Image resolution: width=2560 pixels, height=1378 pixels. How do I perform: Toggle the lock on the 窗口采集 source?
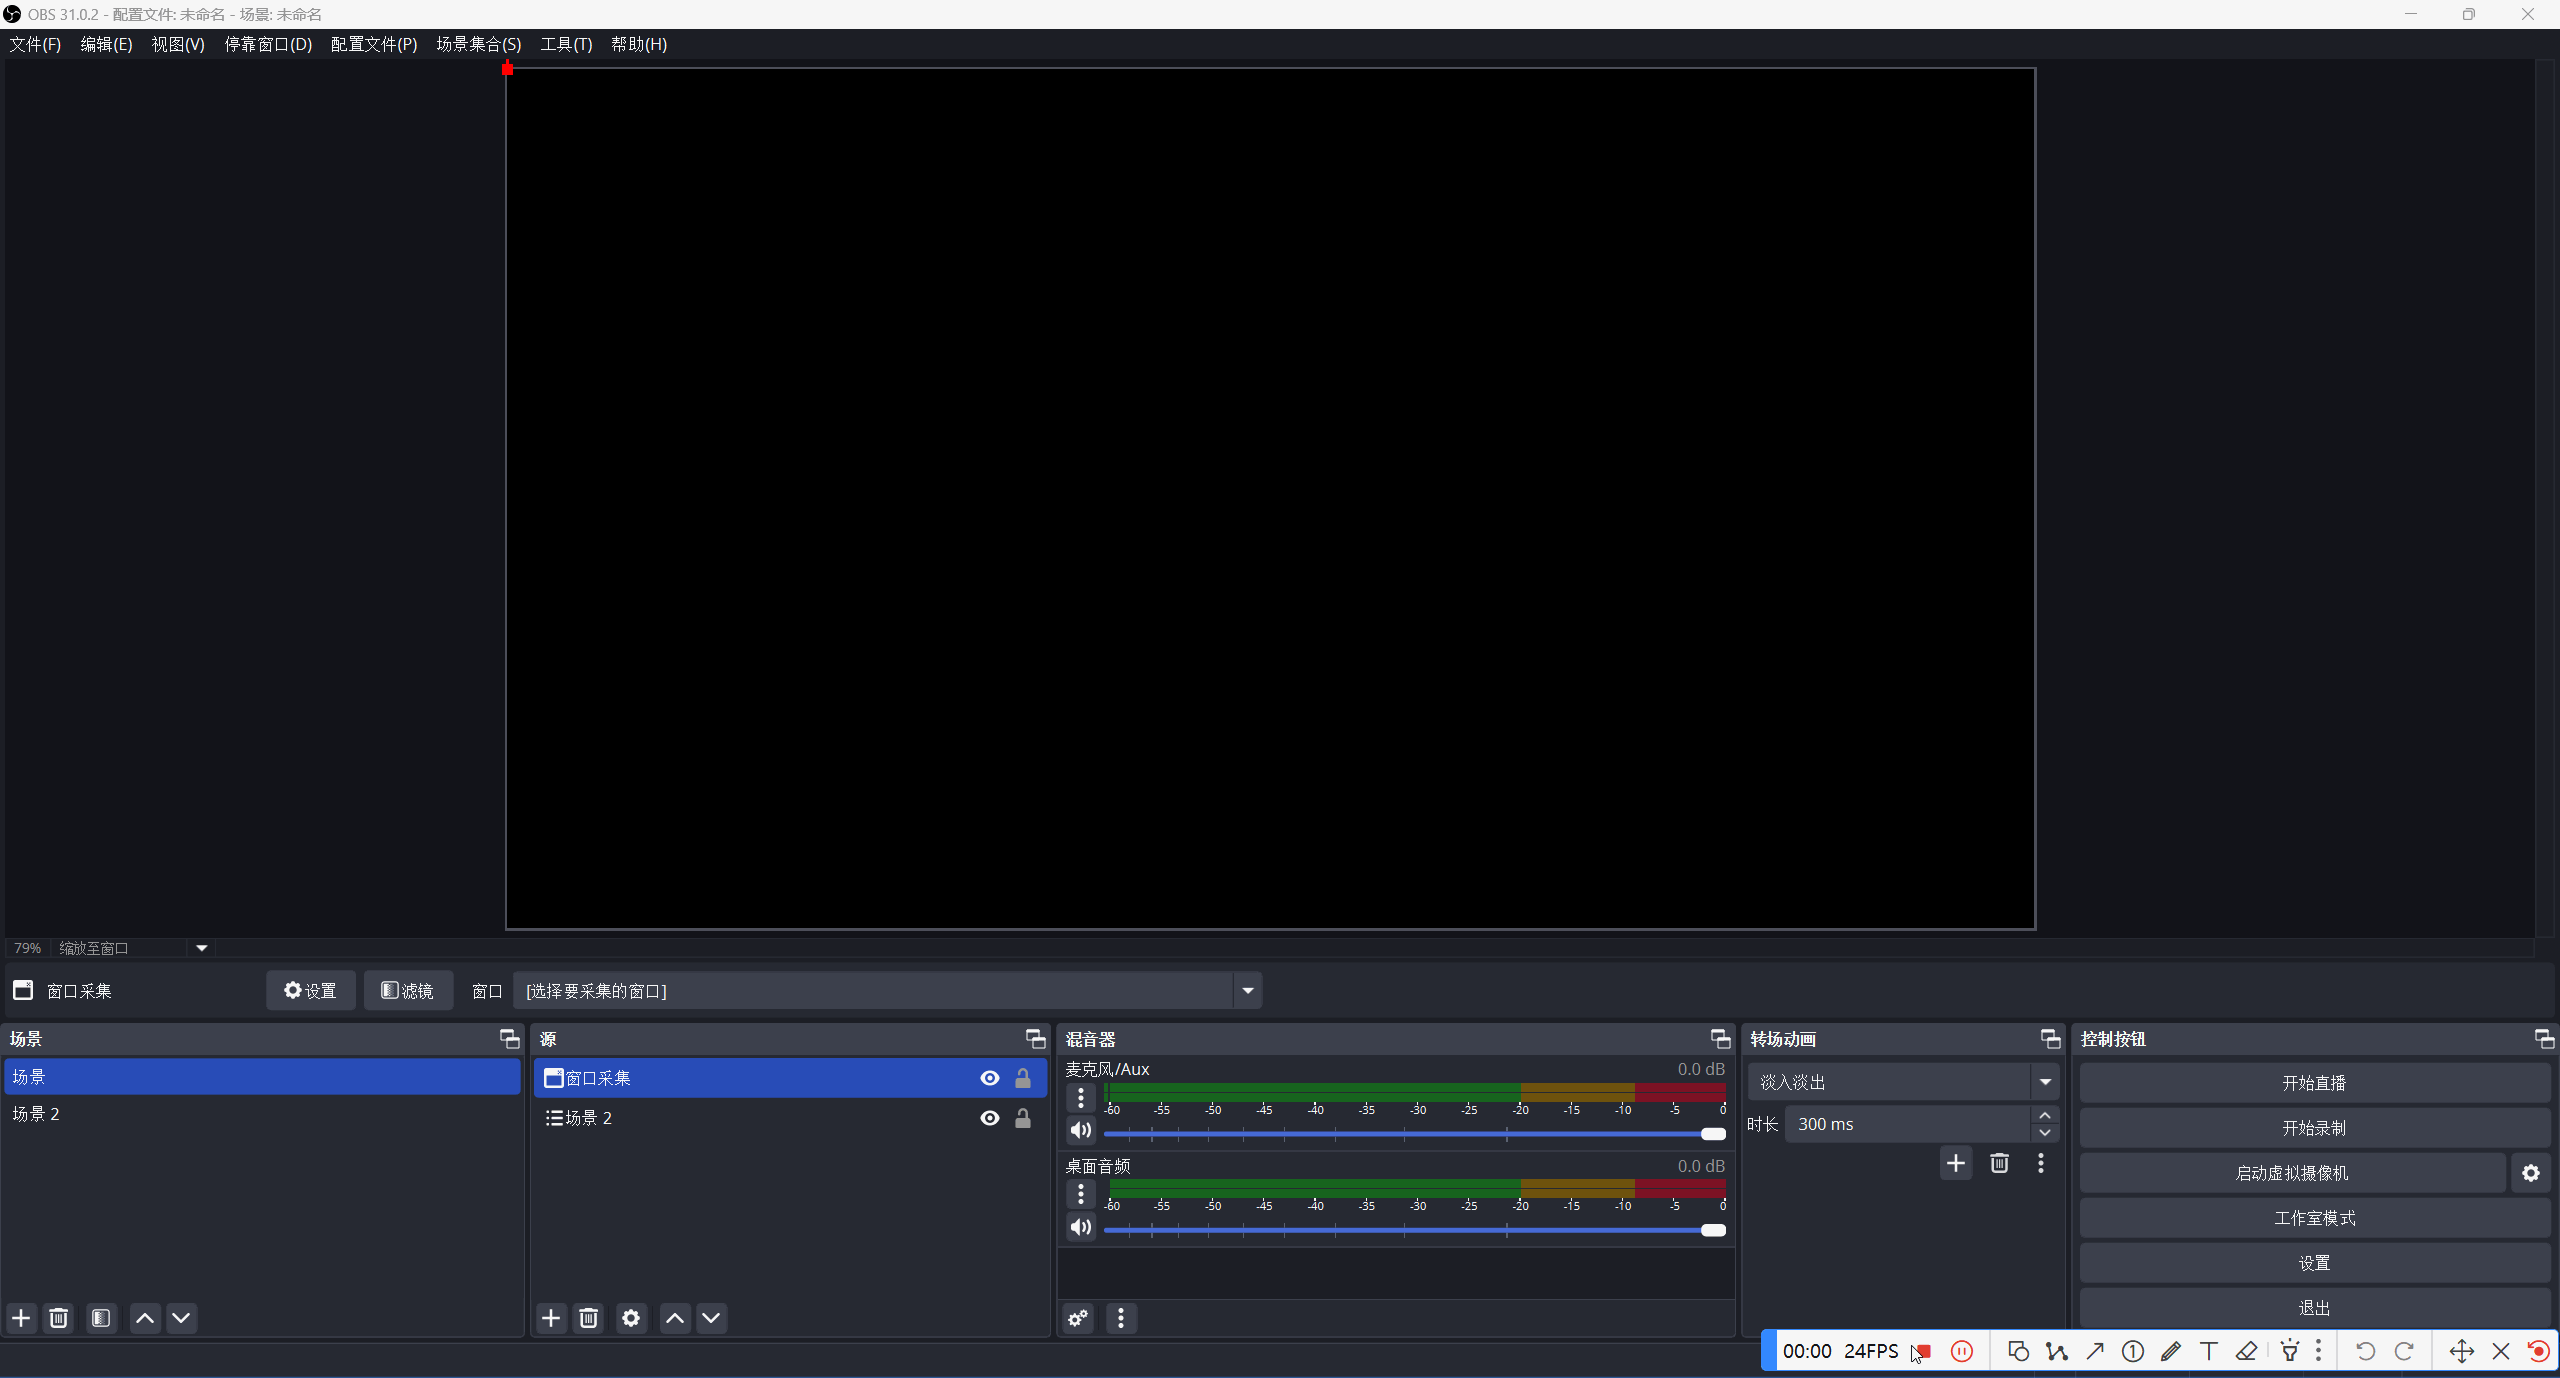point(1023,1078)
